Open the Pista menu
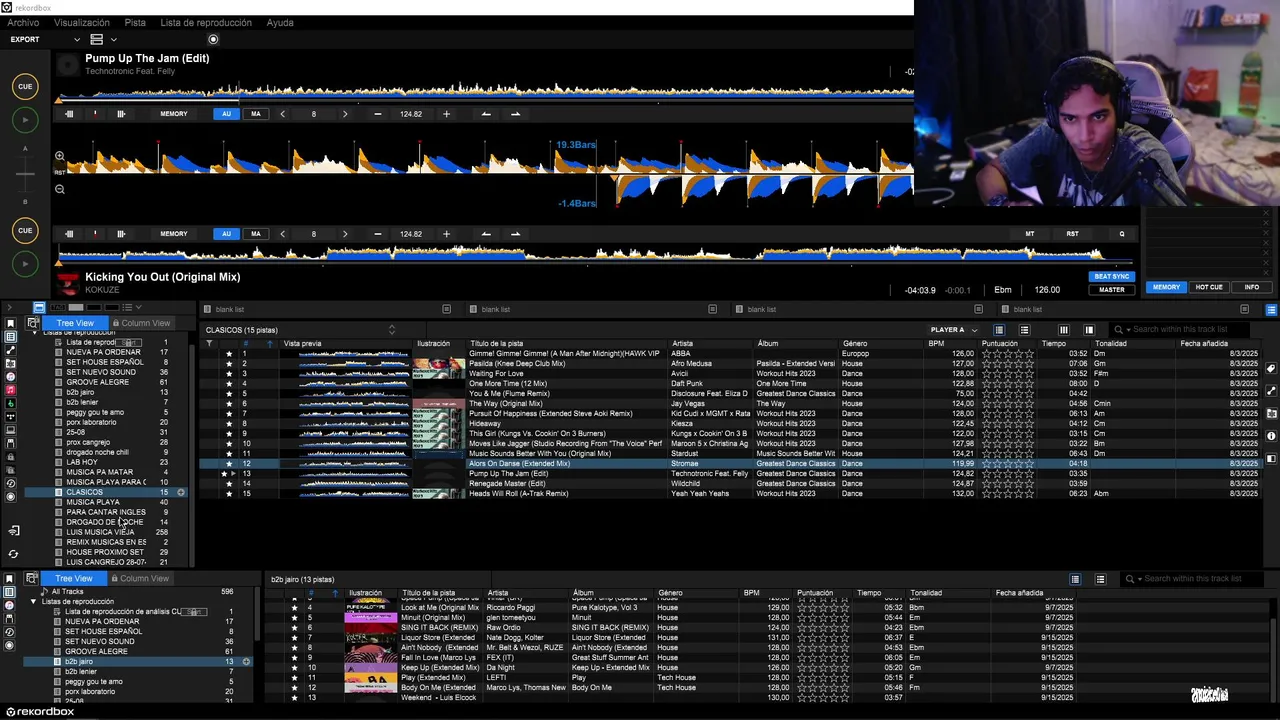The image size is (1280, 720). pyautogui.click(x=135, y=22)
